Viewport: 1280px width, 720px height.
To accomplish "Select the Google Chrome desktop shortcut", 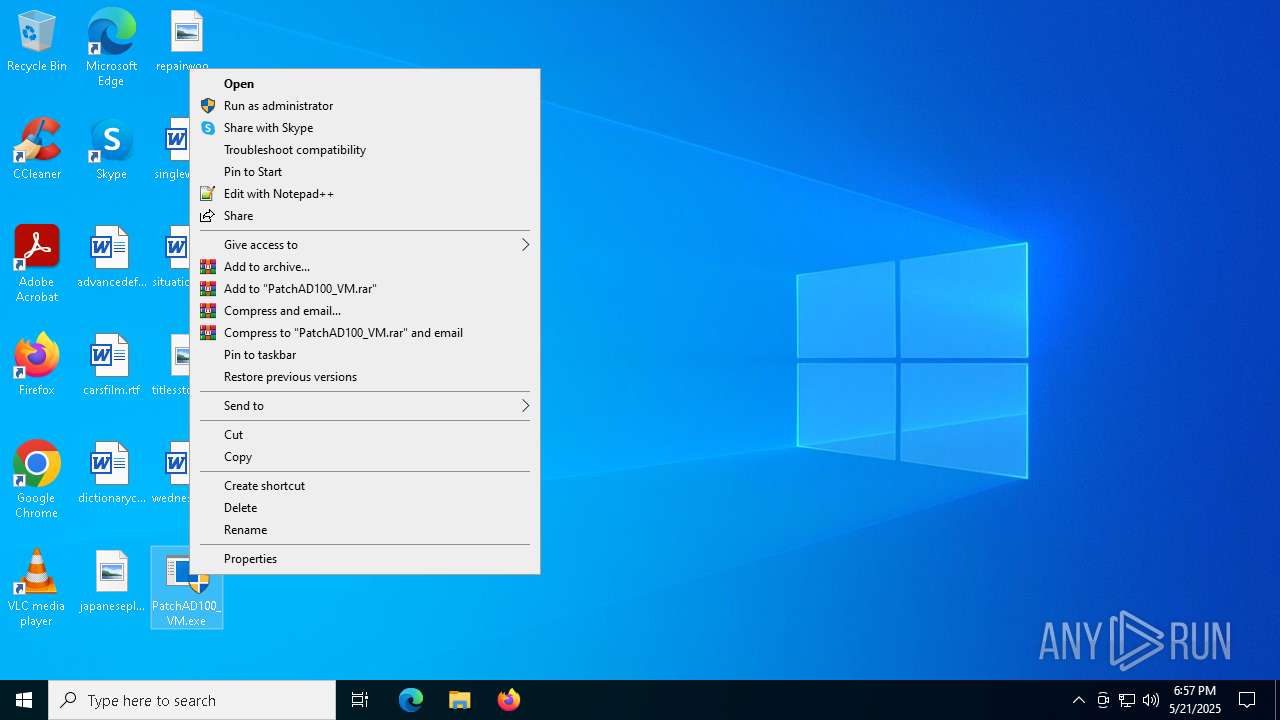I will (x=37, y=480).
